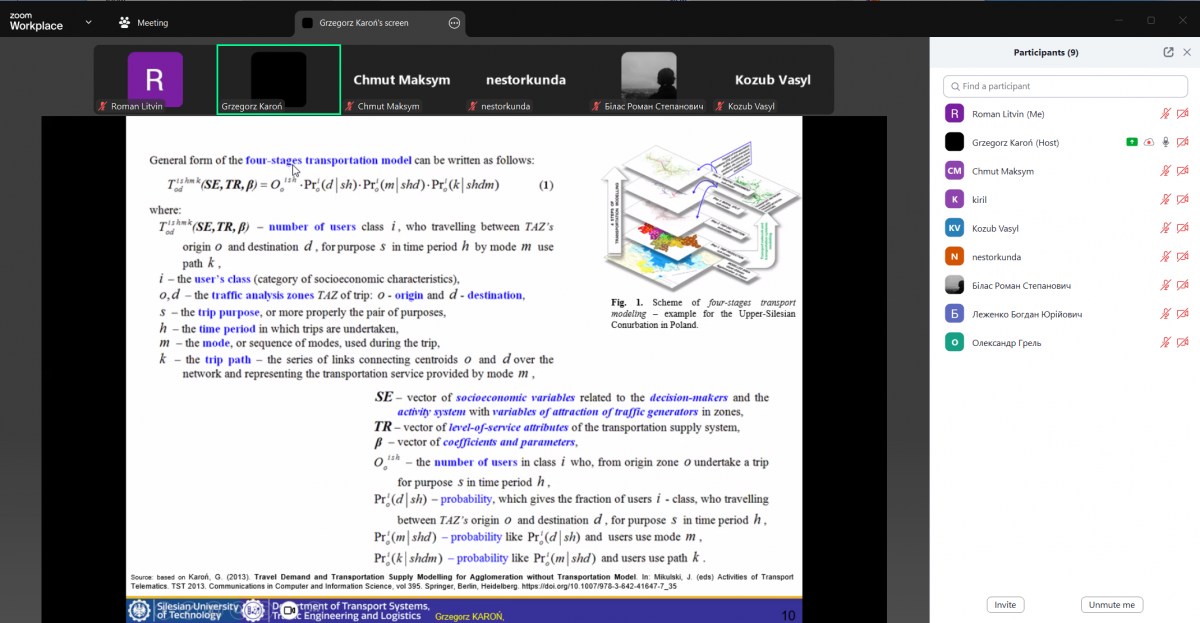Click the Find a participant search field
The height and width of the screenshot is (623, 1200).
pos(1064,86)
